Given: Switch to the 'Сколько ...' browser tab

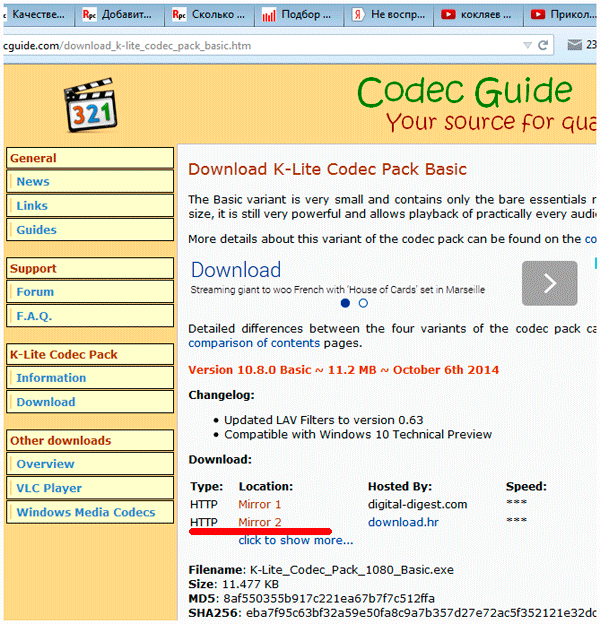Looking at the screenshot, I should (x=209, y=15).
